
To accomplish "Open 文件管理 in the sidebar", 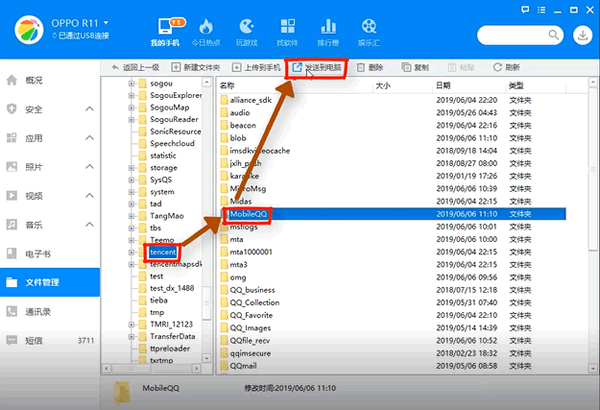I will pyautogui.click(x=50, y=283).
